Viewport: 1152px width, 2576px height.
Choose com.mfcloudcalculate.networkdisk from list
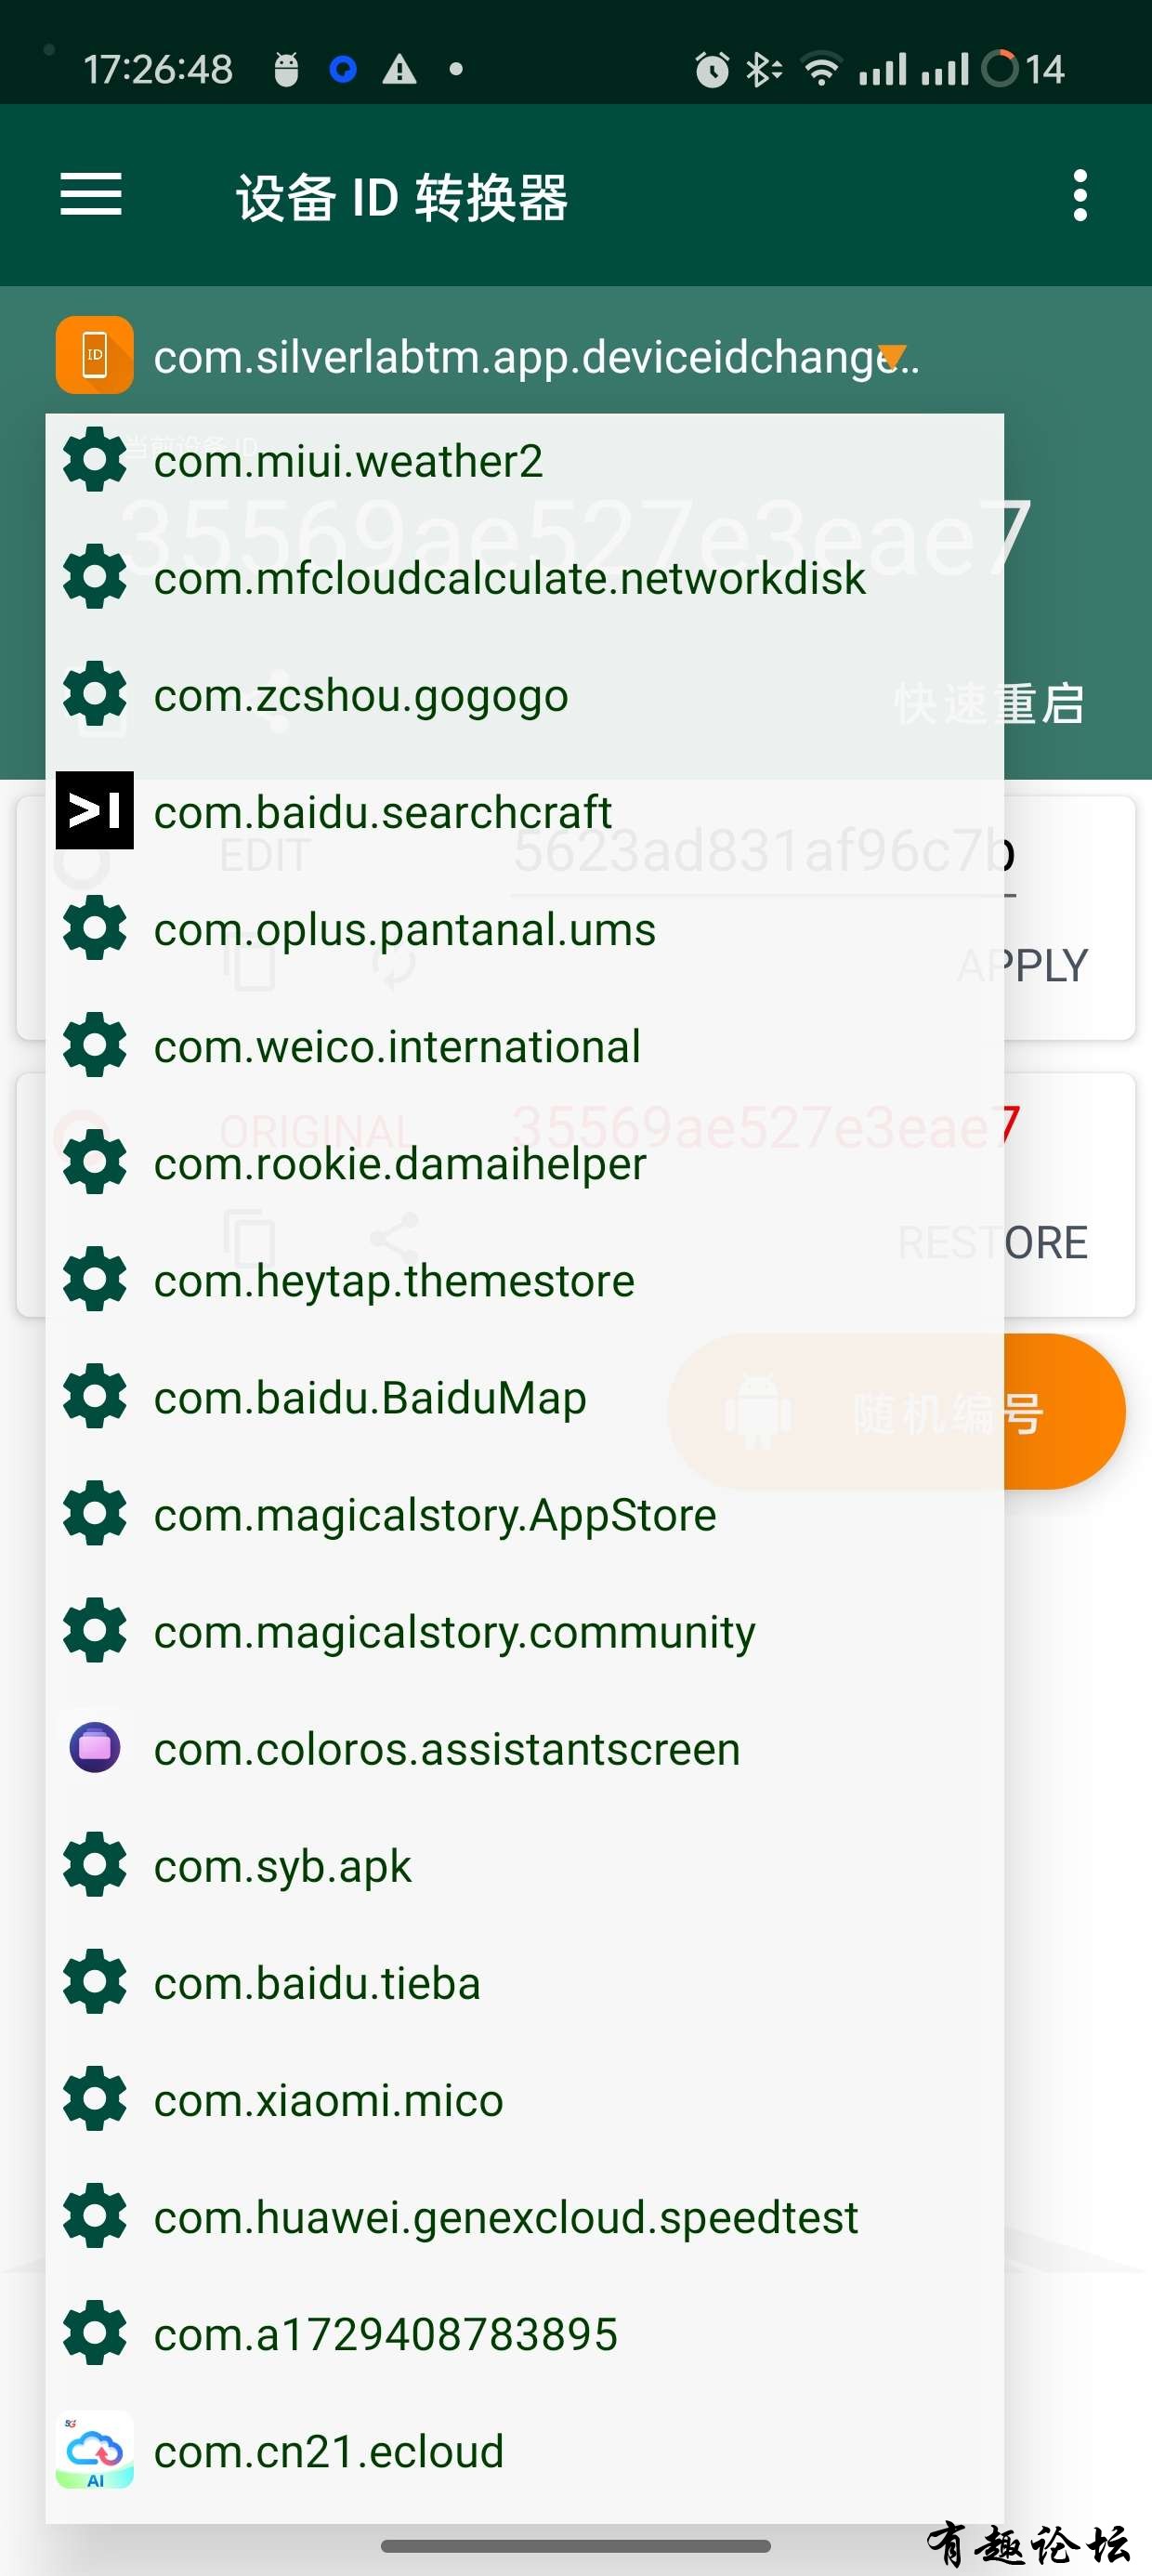(525, 577)
